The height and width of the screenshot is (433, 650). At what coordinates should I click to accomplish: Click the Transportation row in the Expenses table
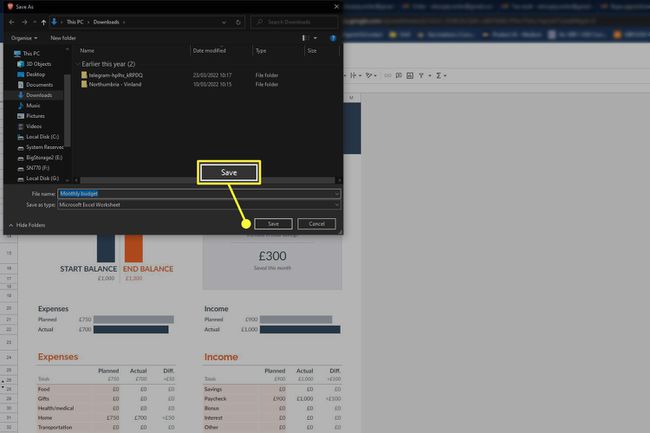[x=107, y=427]
